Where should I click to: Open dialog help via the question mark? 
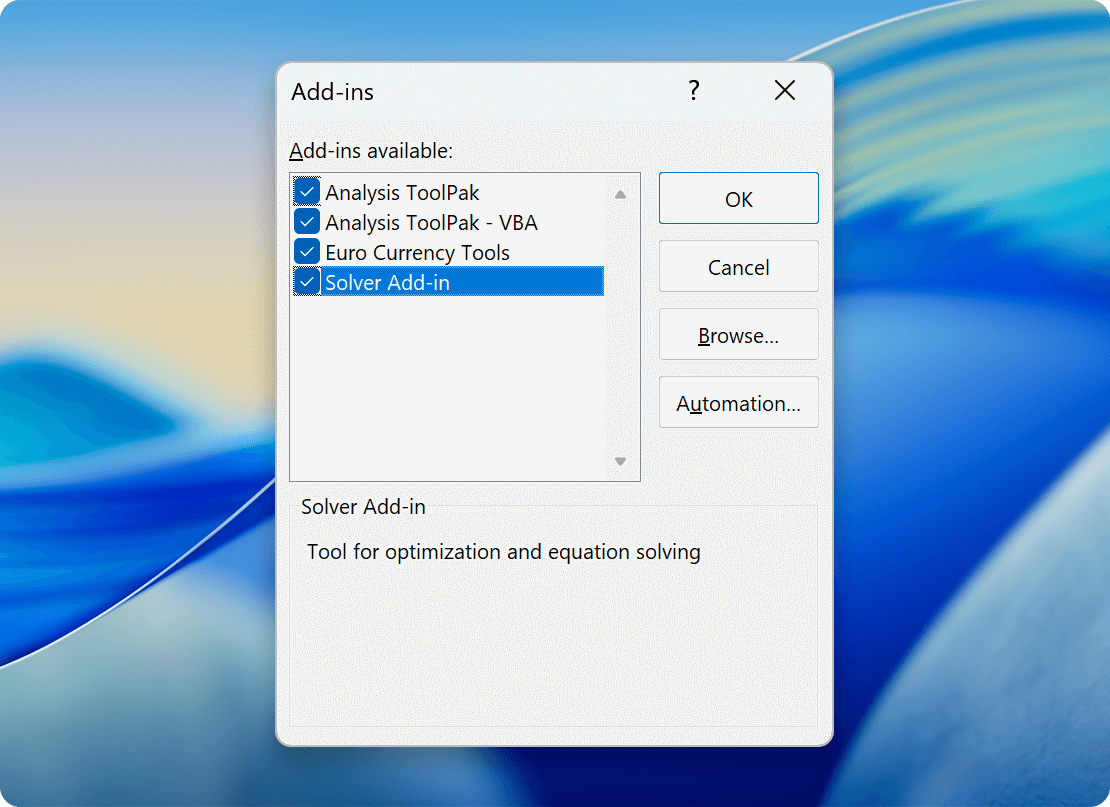coord(693,91)
